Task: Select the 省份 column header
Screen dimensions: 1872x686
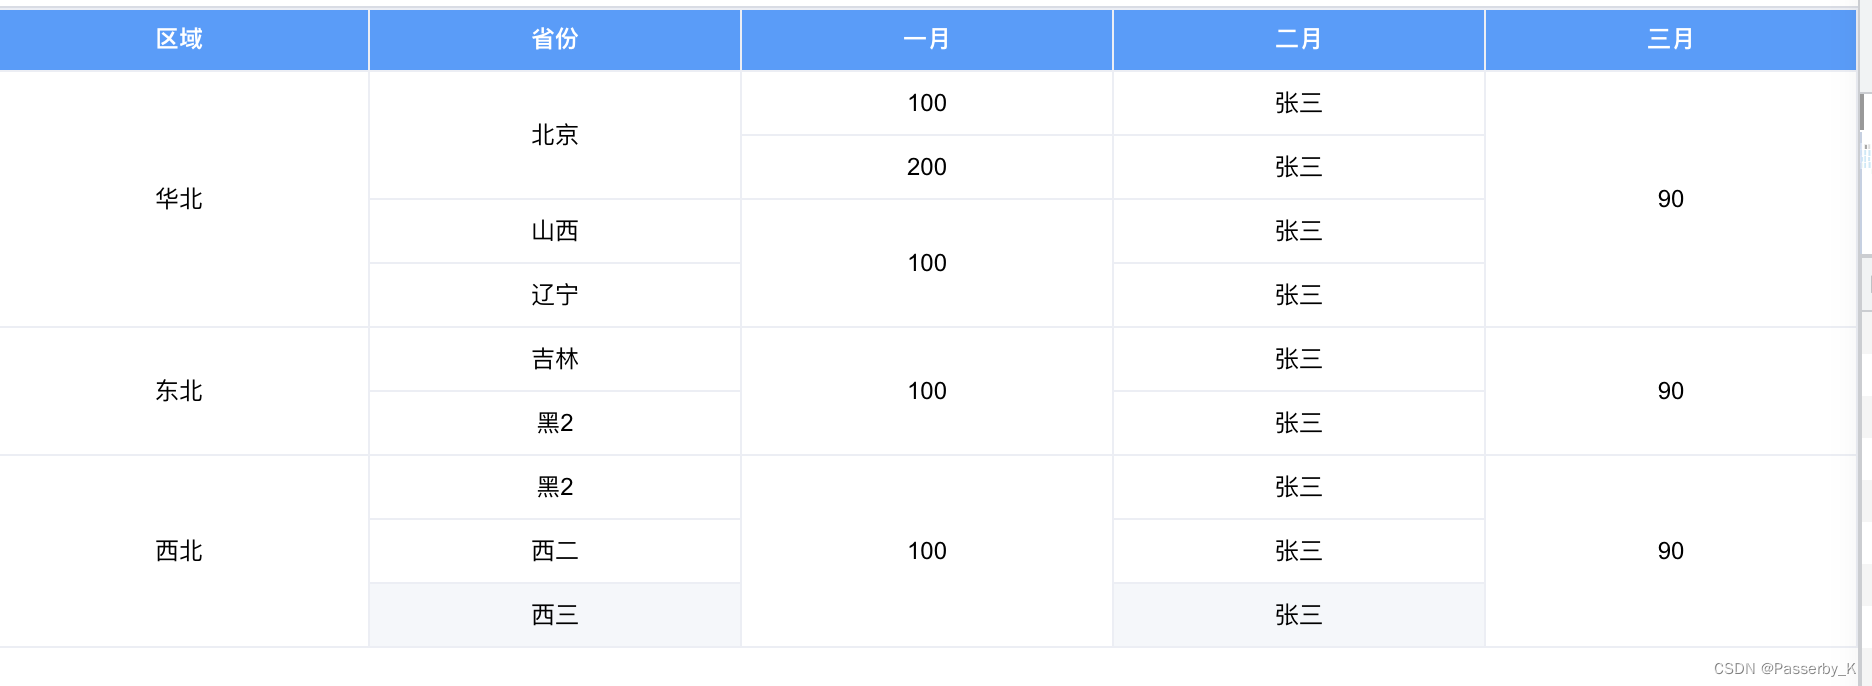Action: coord(554,39)
